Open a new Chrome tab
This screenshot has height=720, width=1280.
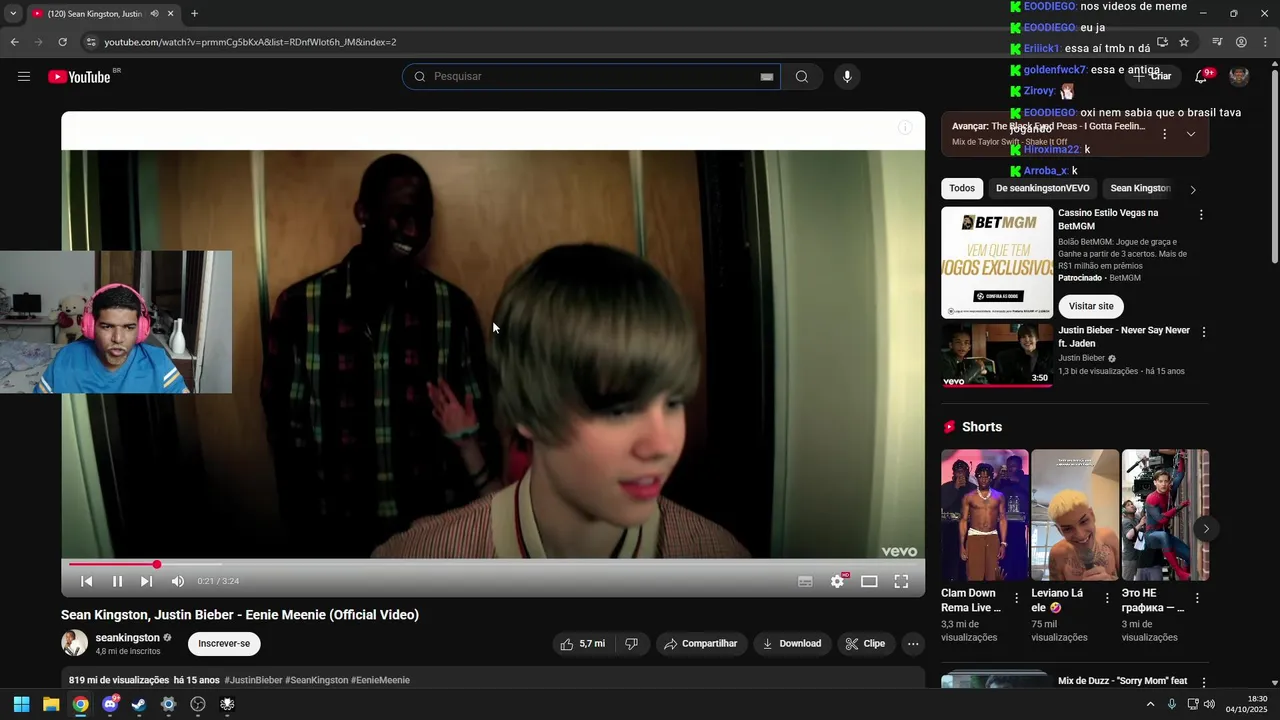194,14
